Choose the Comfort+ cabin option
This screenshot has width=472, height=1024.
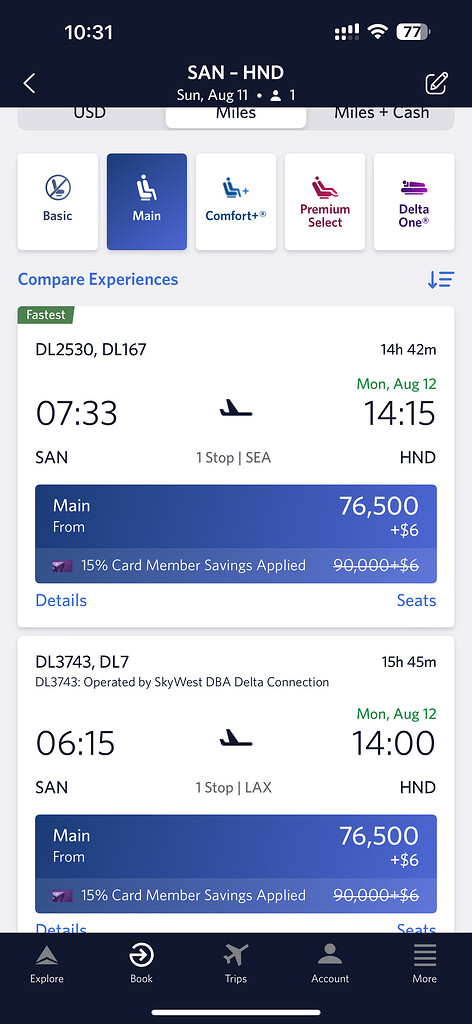236,202
